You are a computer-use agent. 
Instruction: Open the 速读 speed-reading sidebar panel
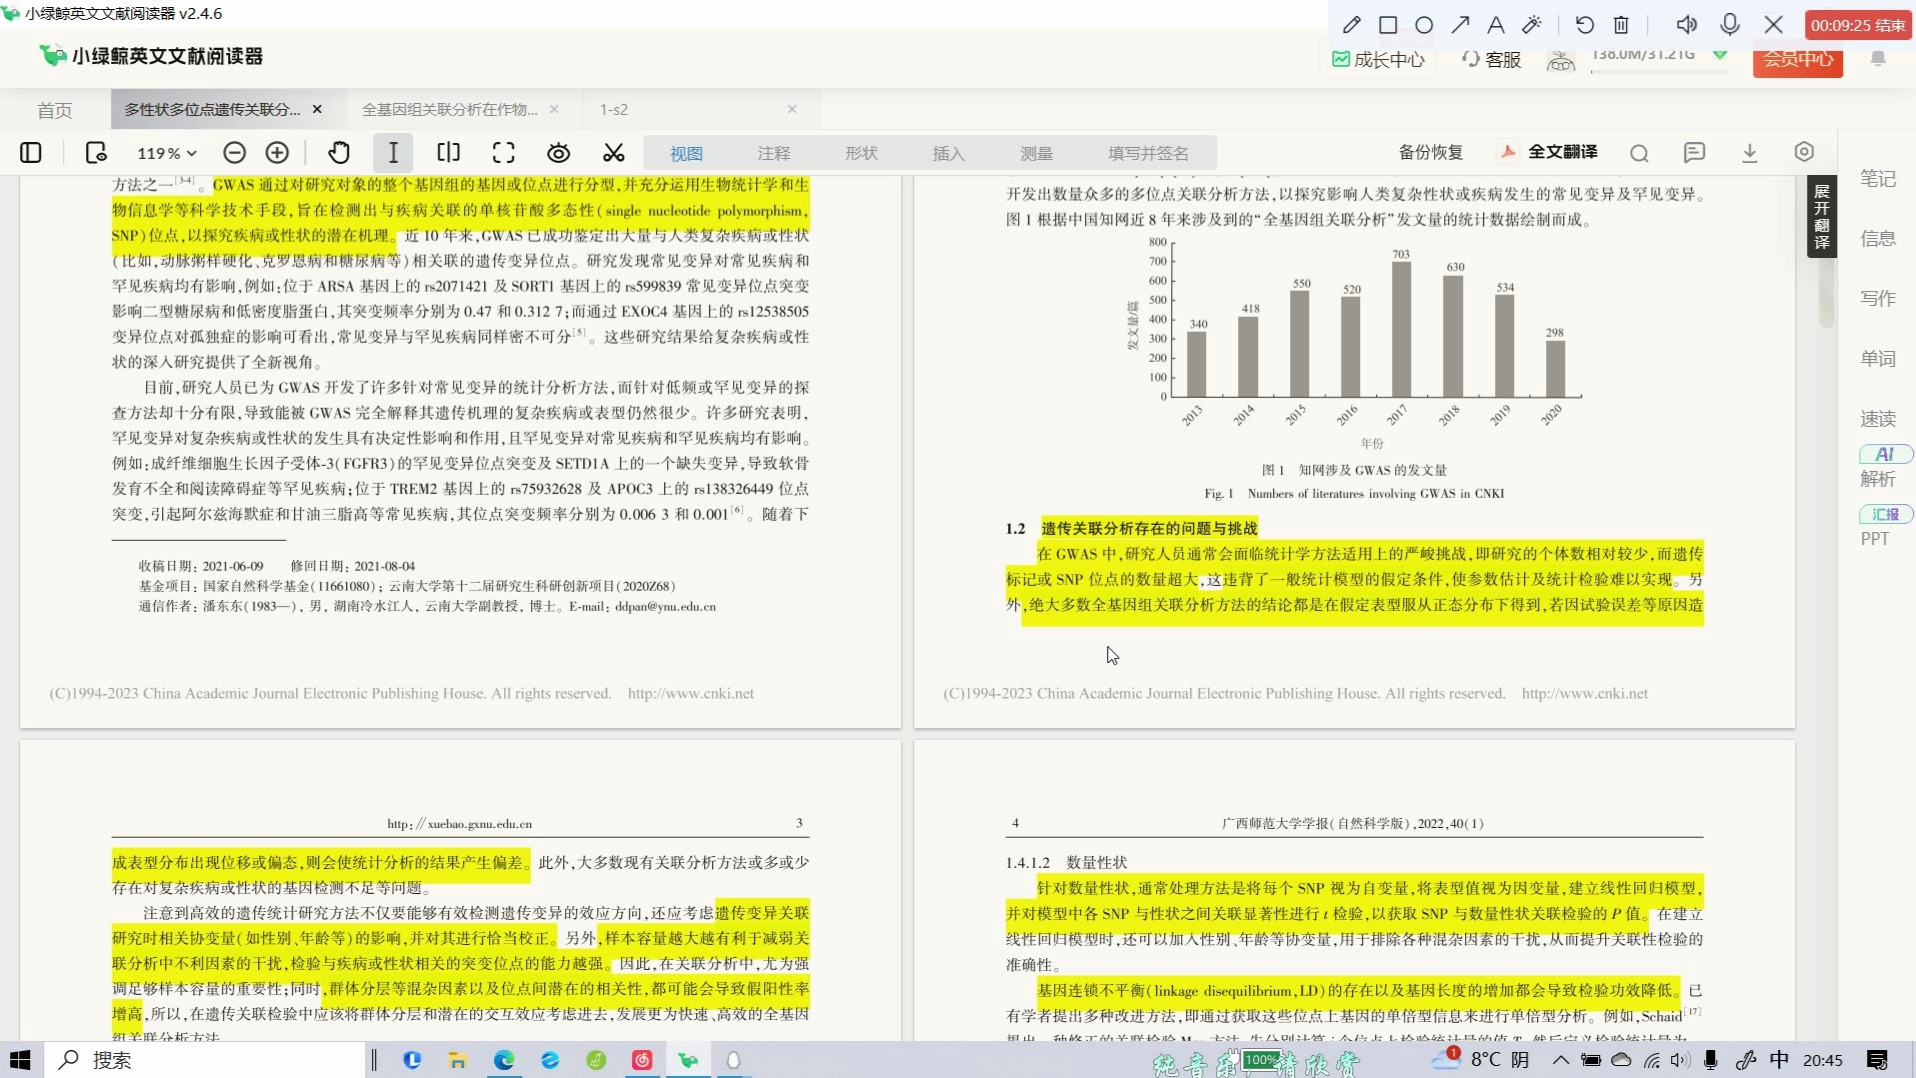click(1877, 419)
